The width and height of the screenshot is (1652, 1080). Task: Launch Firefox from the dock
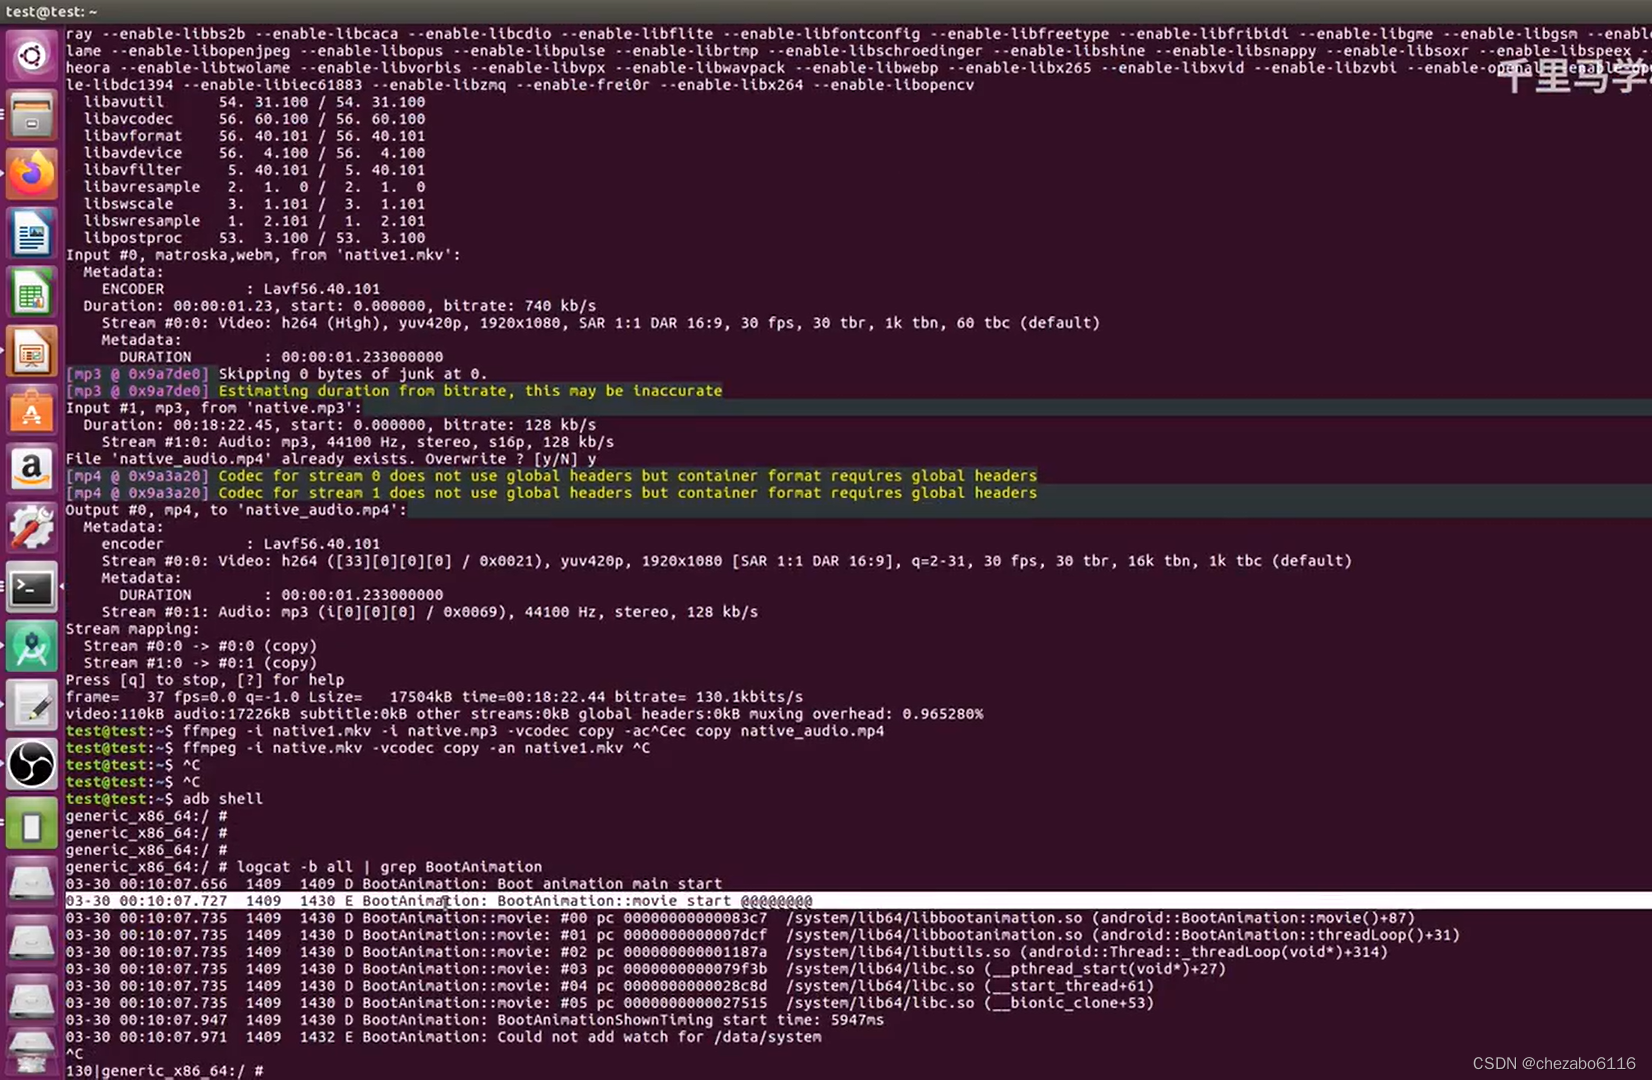(31, 174)
